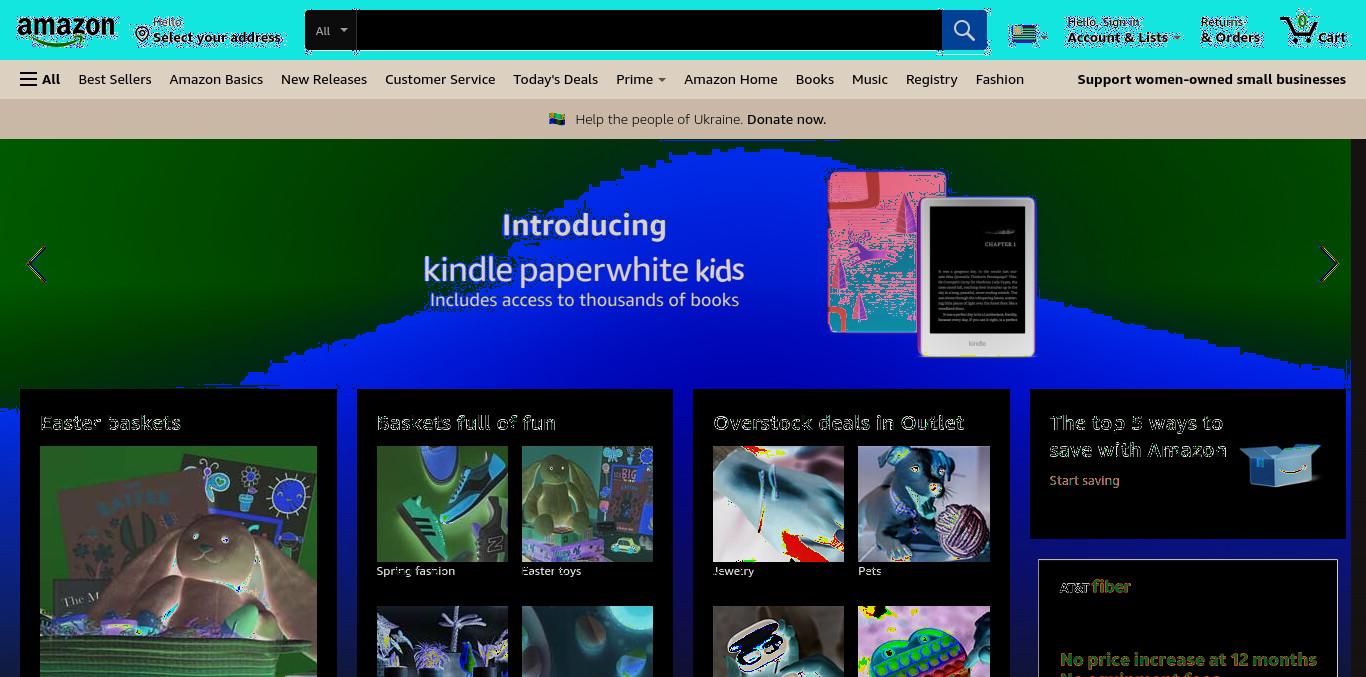The image size is (1366, 677).
Task: Open the Spring fashion thumbnail
Action: [442, 504]
